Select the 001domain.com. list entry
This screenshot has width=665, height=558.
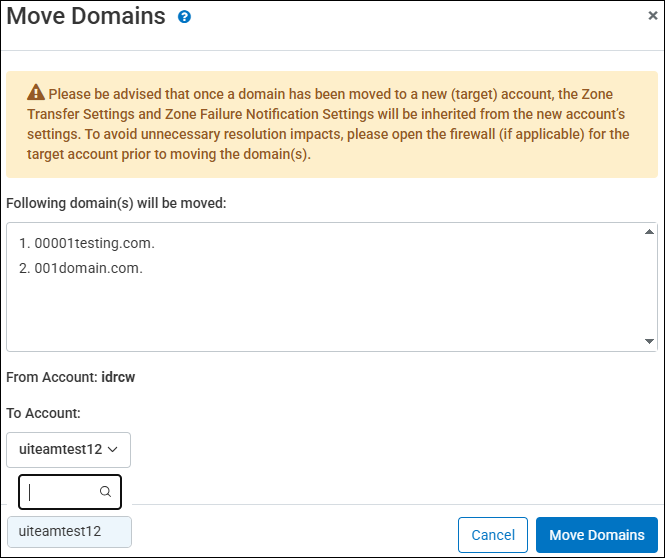[x=80, y=268]
